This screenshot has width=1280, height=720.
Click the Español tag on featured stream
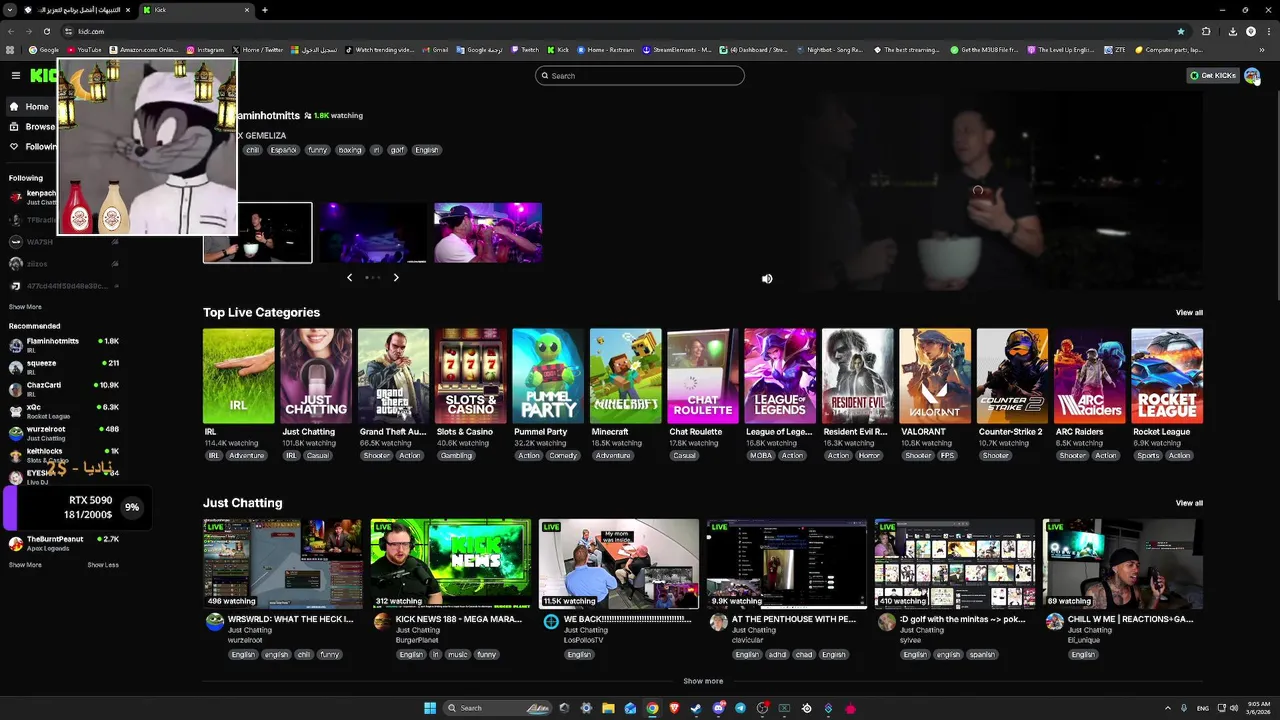[283, 150]
